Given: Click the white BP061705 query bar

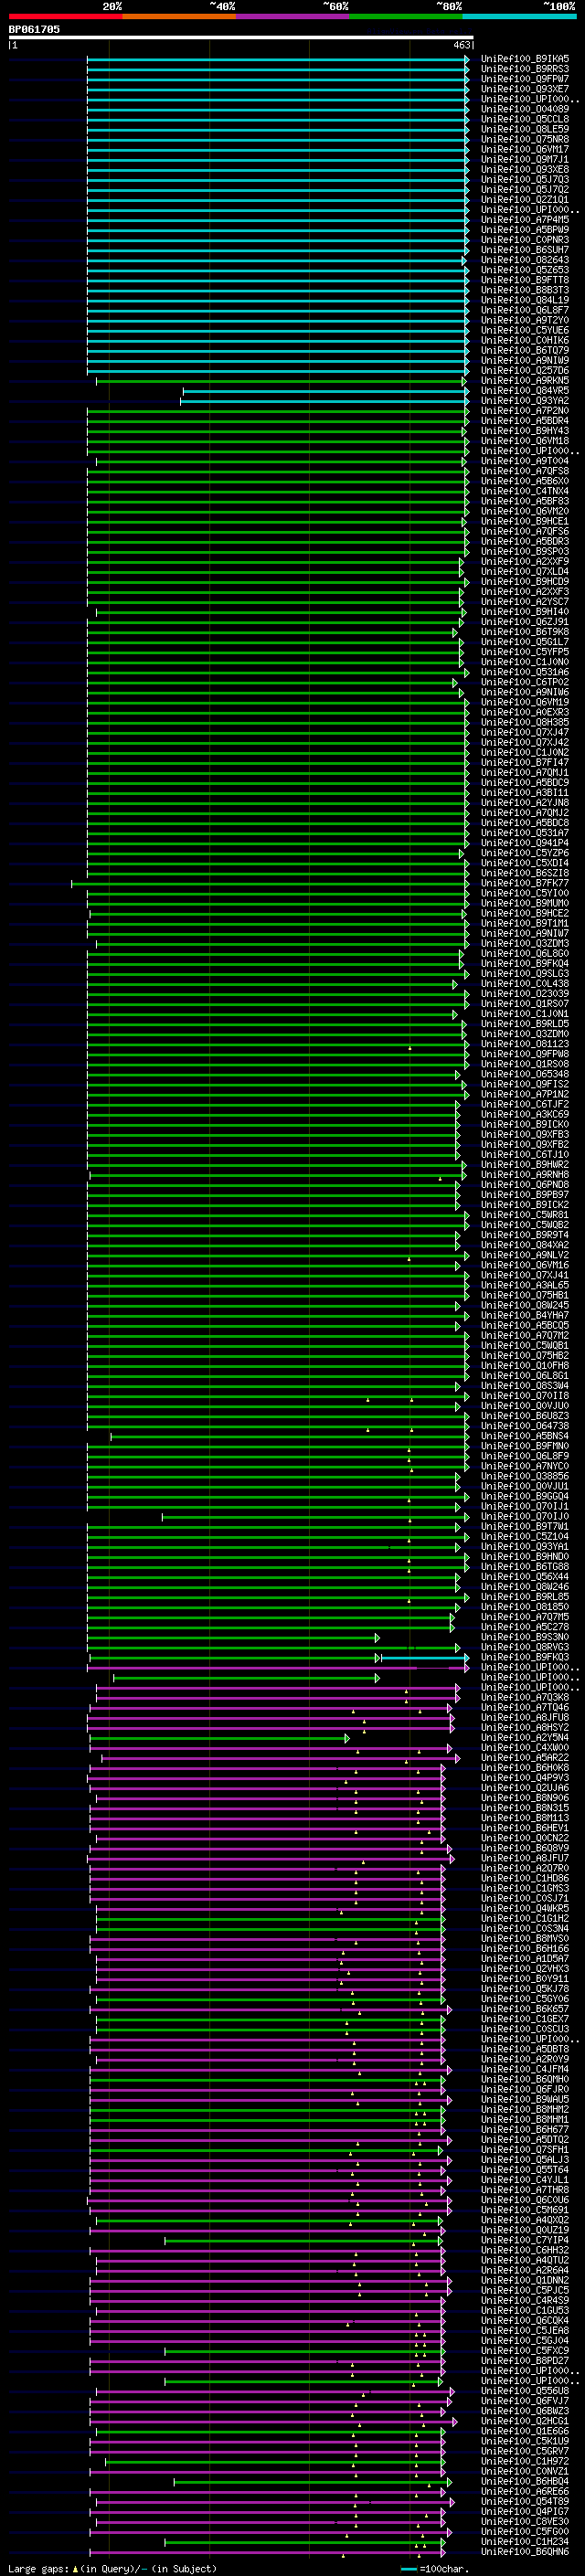Looking at the screenshot, I should tap(240, 37).
